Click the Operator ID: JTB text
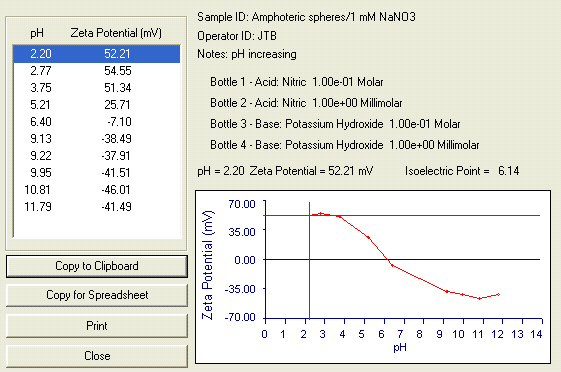This screenshot has width=561, height=372. pyautogui.click(x=237, y=36)
